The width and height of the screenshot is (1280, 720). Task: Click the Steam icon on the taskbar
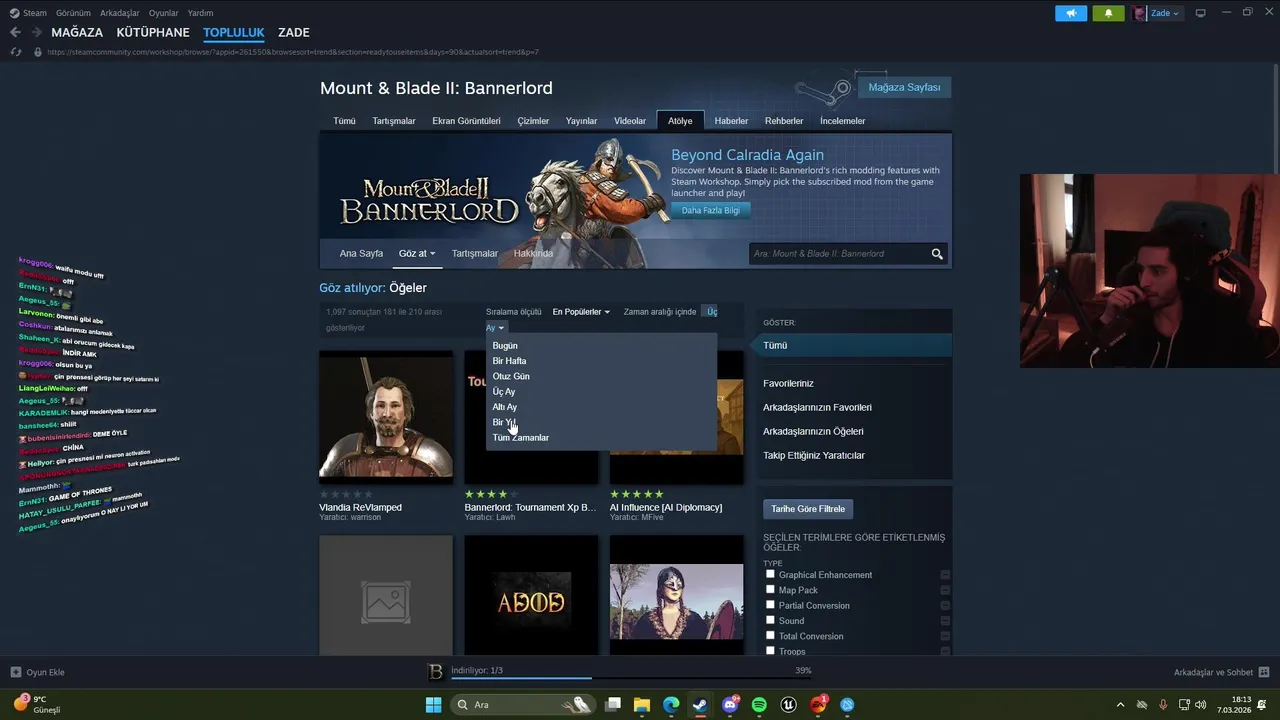pos(700,705)
